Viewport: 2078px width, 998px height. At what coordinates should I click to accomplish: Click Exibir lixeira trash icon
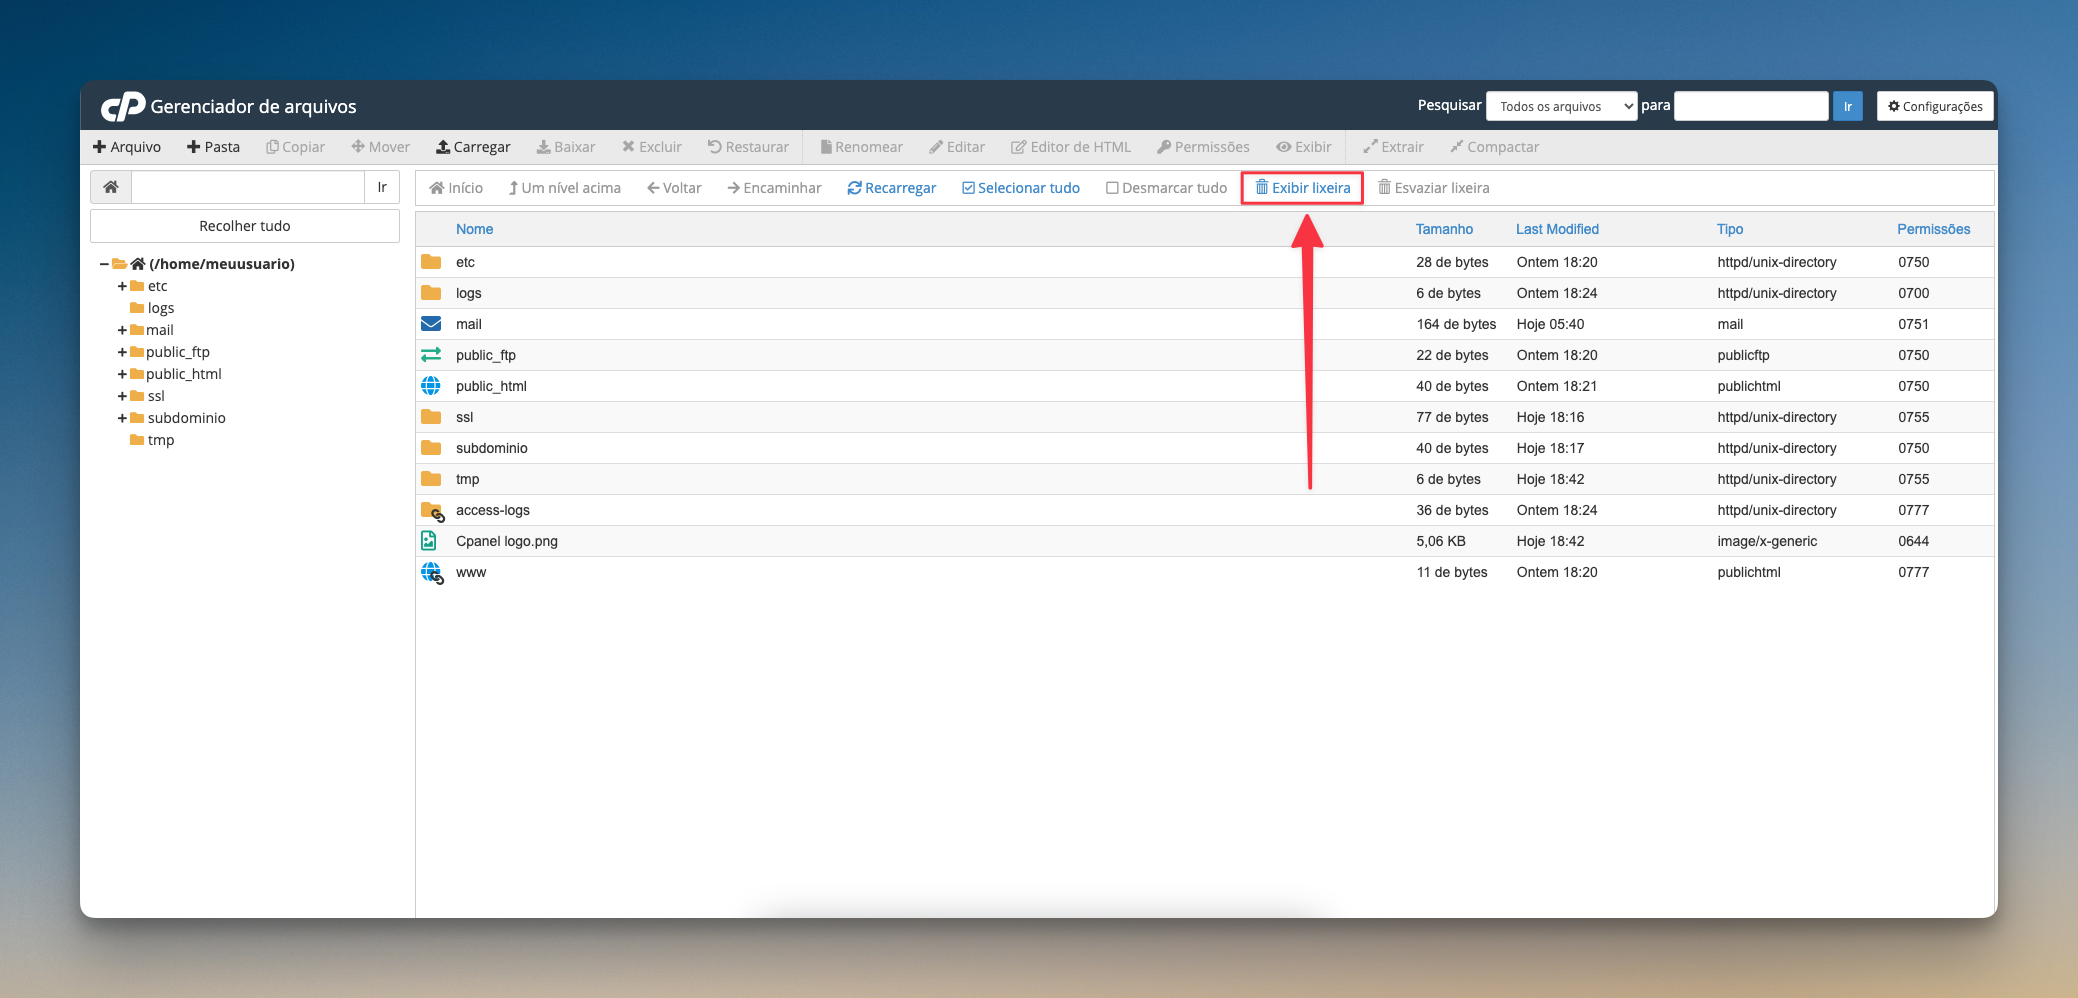point(1262,187)
